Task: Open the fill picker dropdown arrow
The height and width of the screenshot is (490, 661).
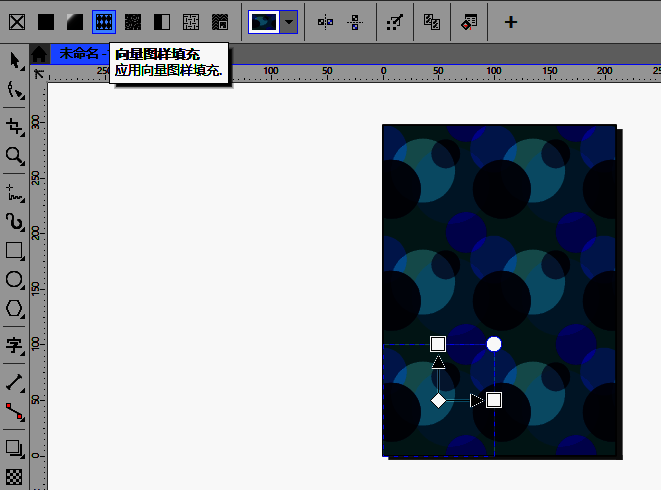Action: click(289, 21)
